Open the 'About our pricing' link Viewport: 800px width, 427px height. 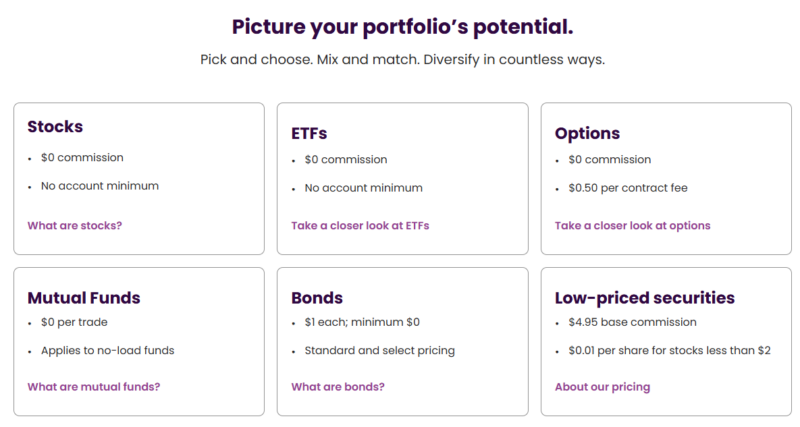pos(603,387)
